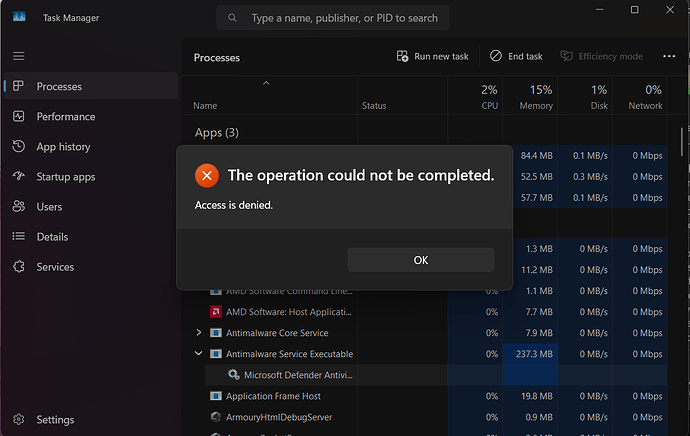Click End task in the toolbar

click(516, 57)
